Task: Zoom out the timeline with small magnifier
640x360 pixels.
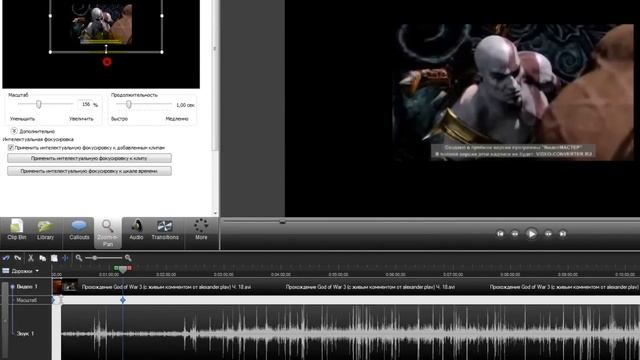Action: (x=79, y=258)
